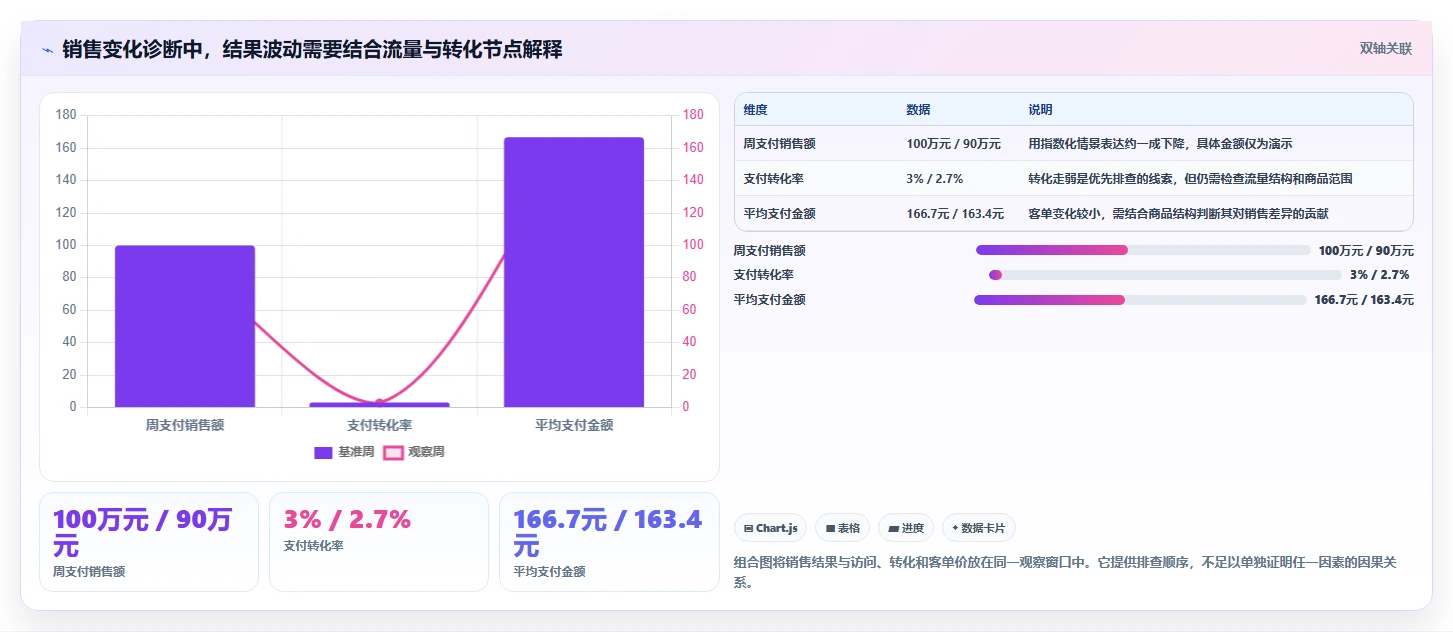Click the 平均支付金额 progress bar
1453x632 pixels.
coord(1140,300)
